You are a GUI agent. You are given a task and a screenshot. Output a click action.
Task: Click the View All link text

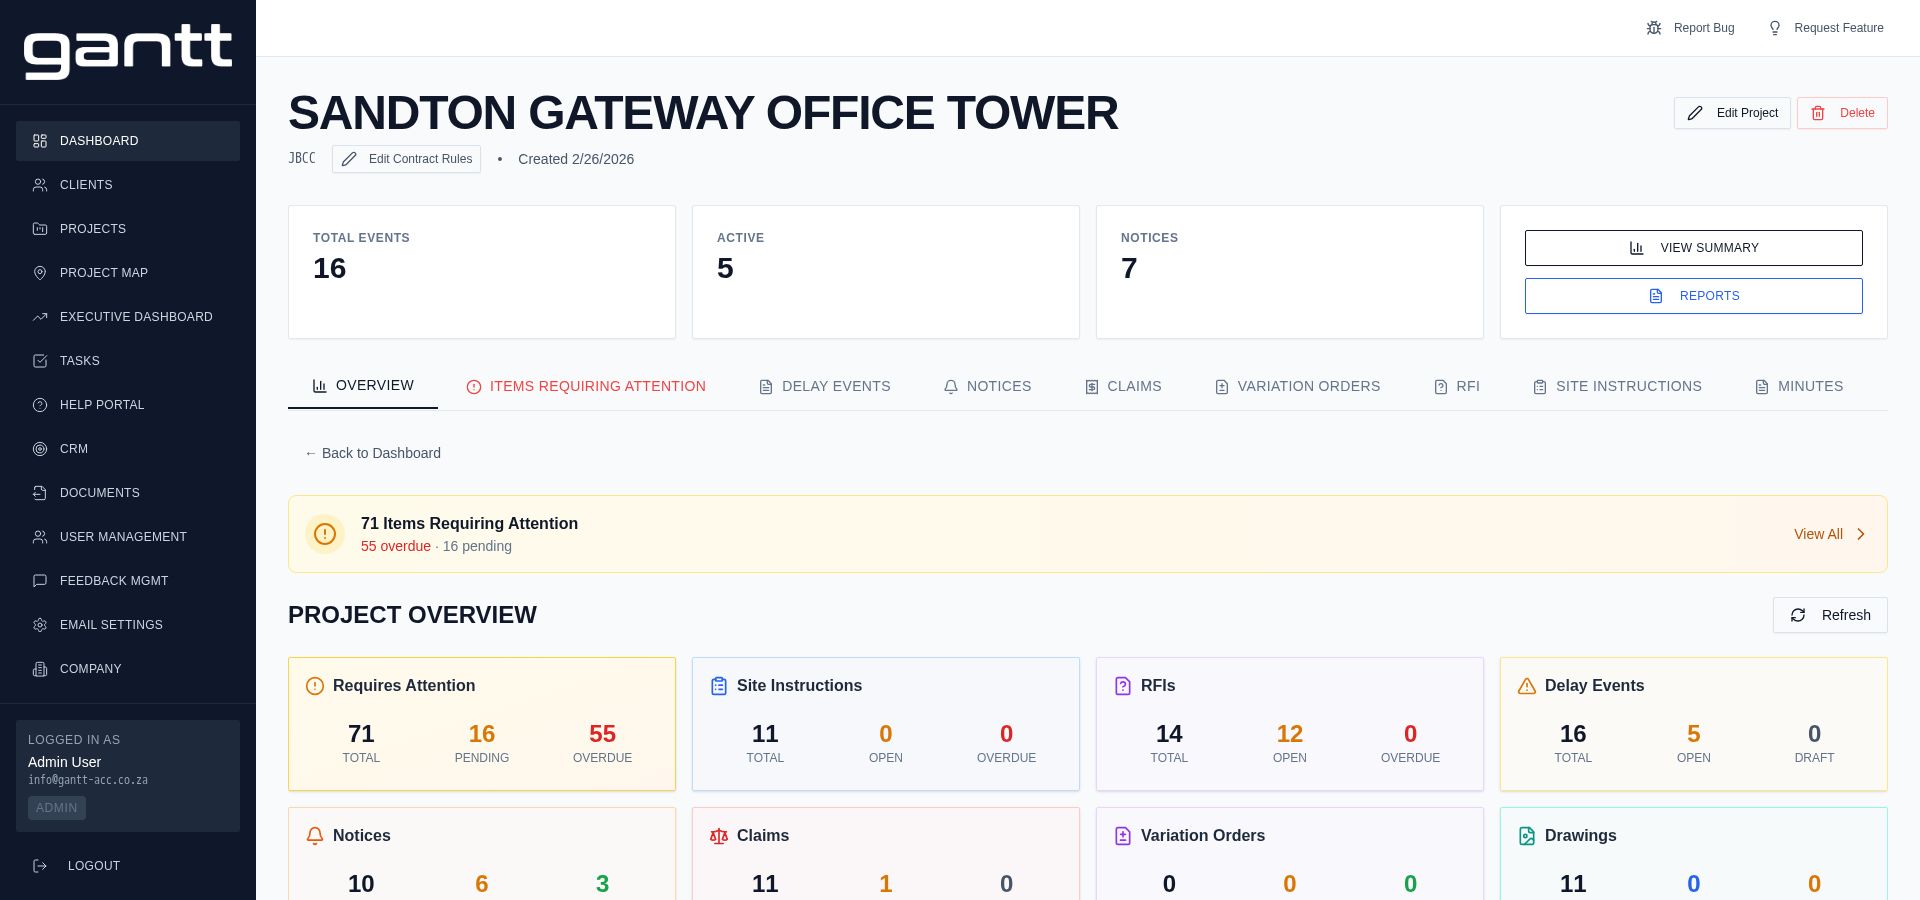tap(1818, 534)
